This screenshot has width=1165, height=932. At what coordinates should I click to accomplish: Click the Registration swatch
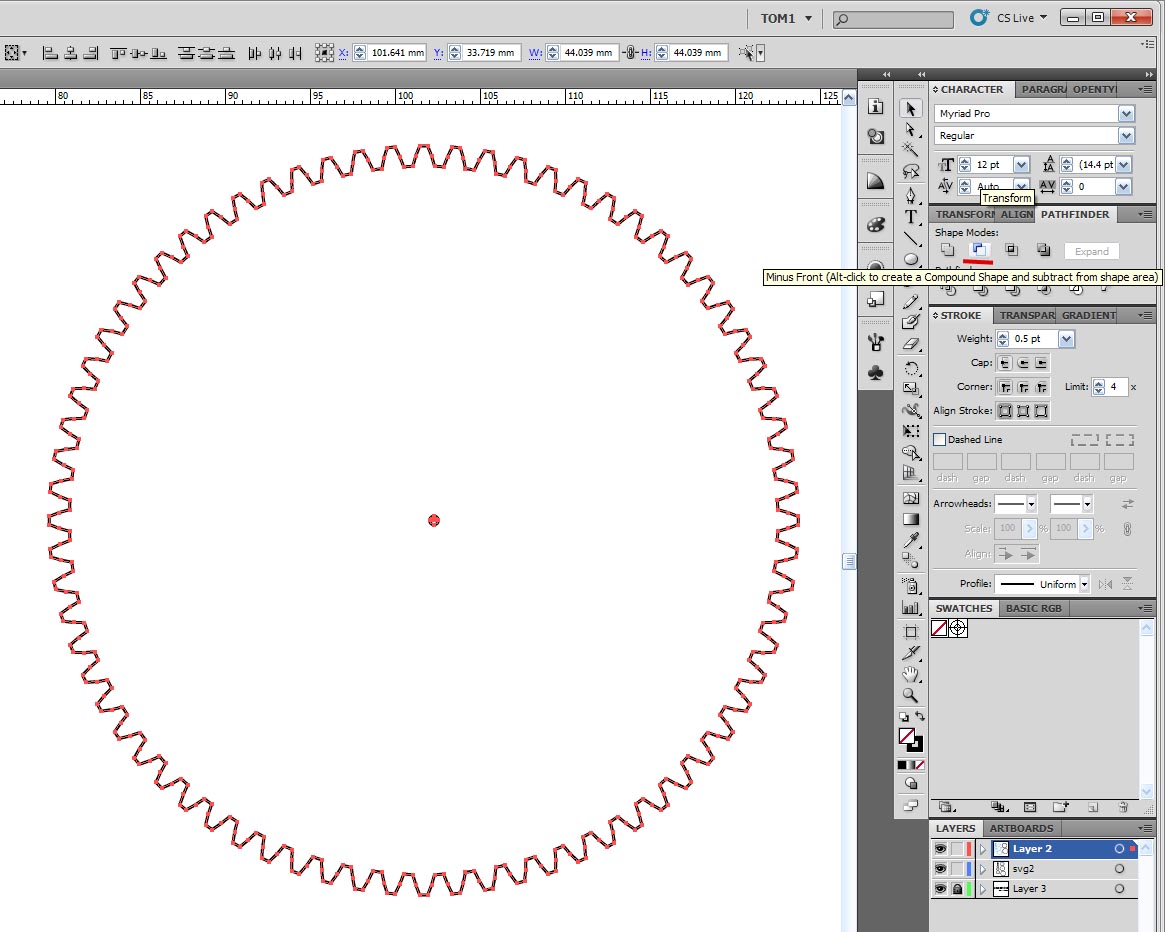(x=958, y=629)
